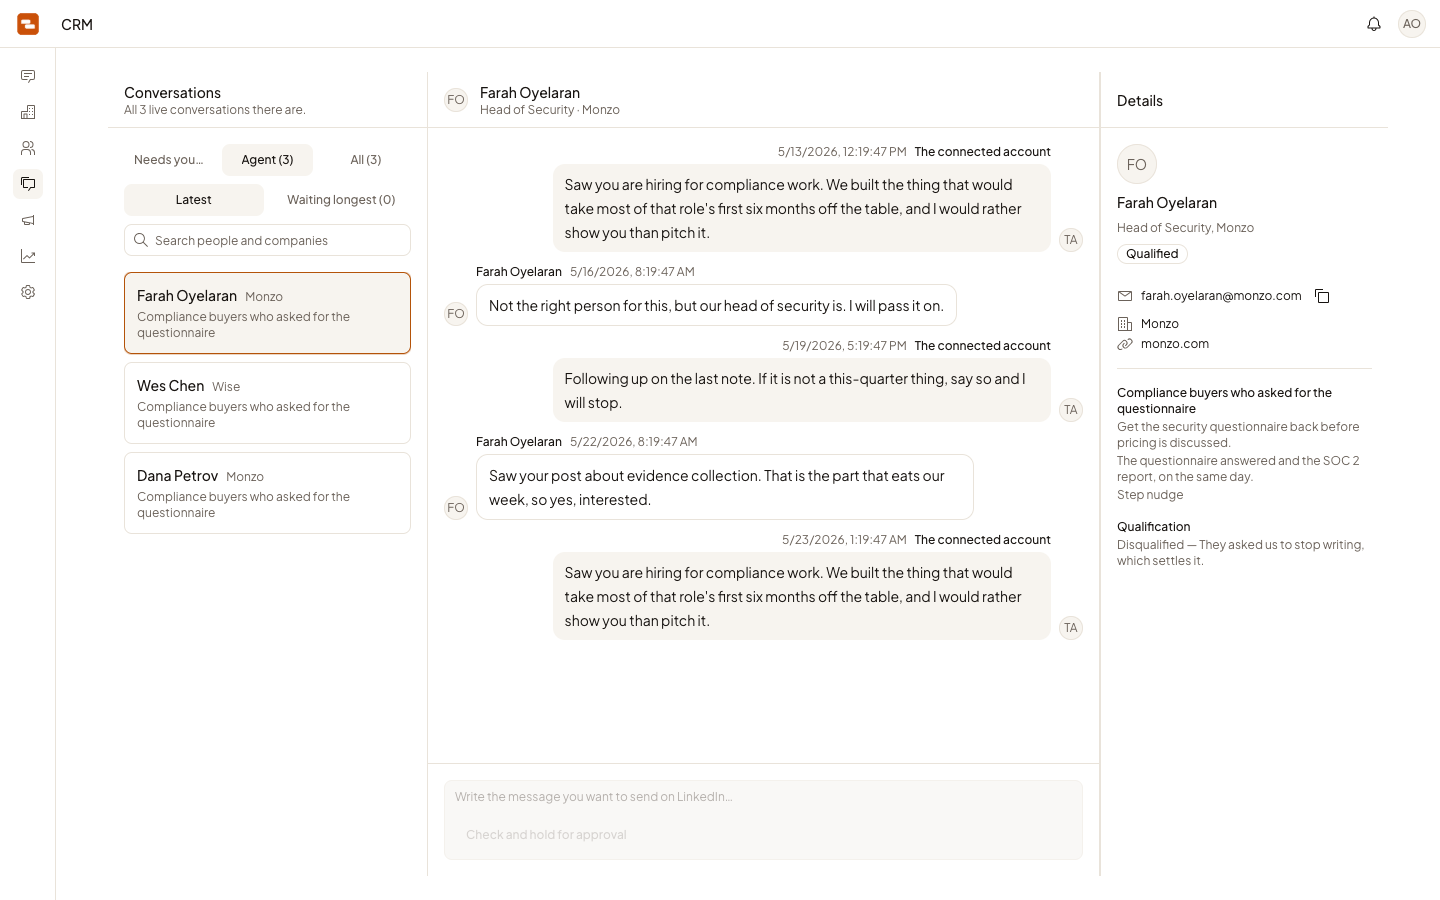Click the FO avatar in the Details panel
The width and height of the screenshot is (1440, 900).
[x=1137, y=164]
